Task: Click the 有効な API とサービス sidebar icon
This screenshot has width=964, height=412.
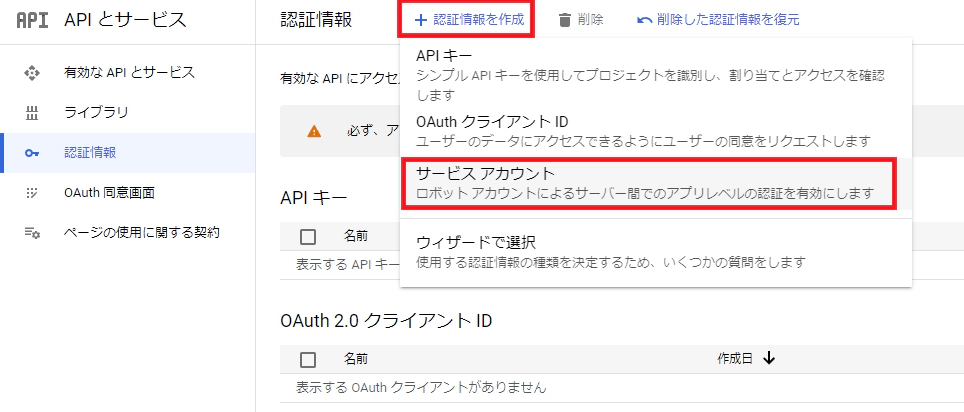Action: coord(31,73)
